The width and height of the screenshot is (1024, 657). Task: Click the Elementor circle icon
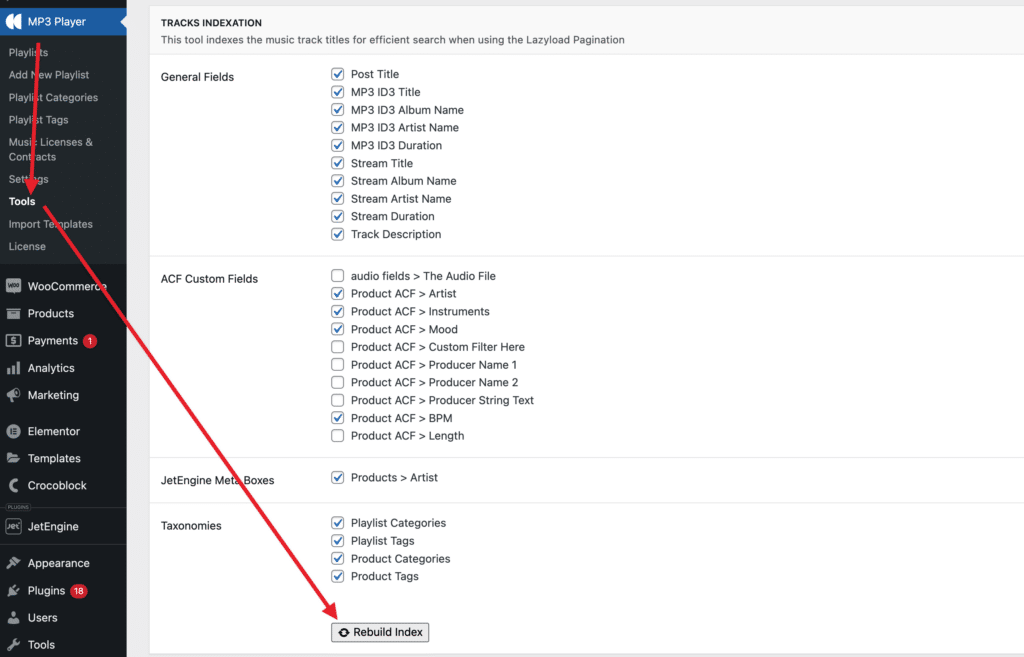pos(13,431)
